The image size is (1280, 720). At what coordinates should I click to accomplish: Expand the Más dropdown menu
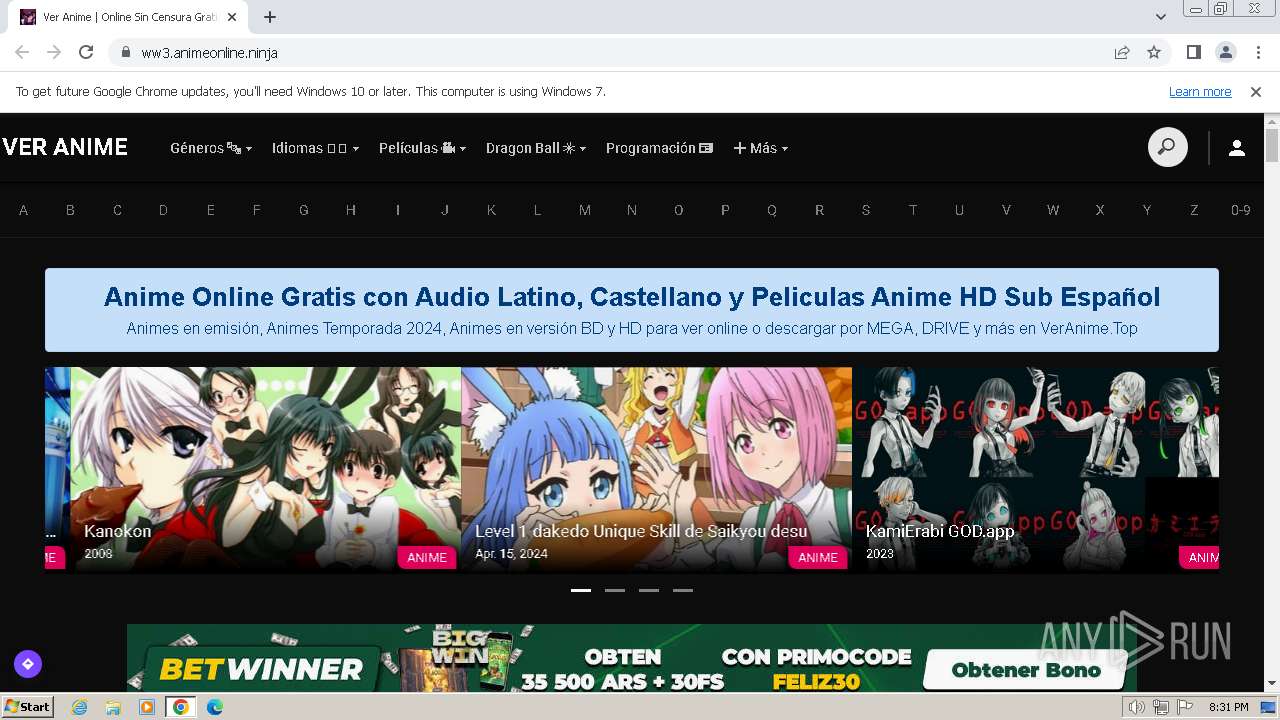761,148
